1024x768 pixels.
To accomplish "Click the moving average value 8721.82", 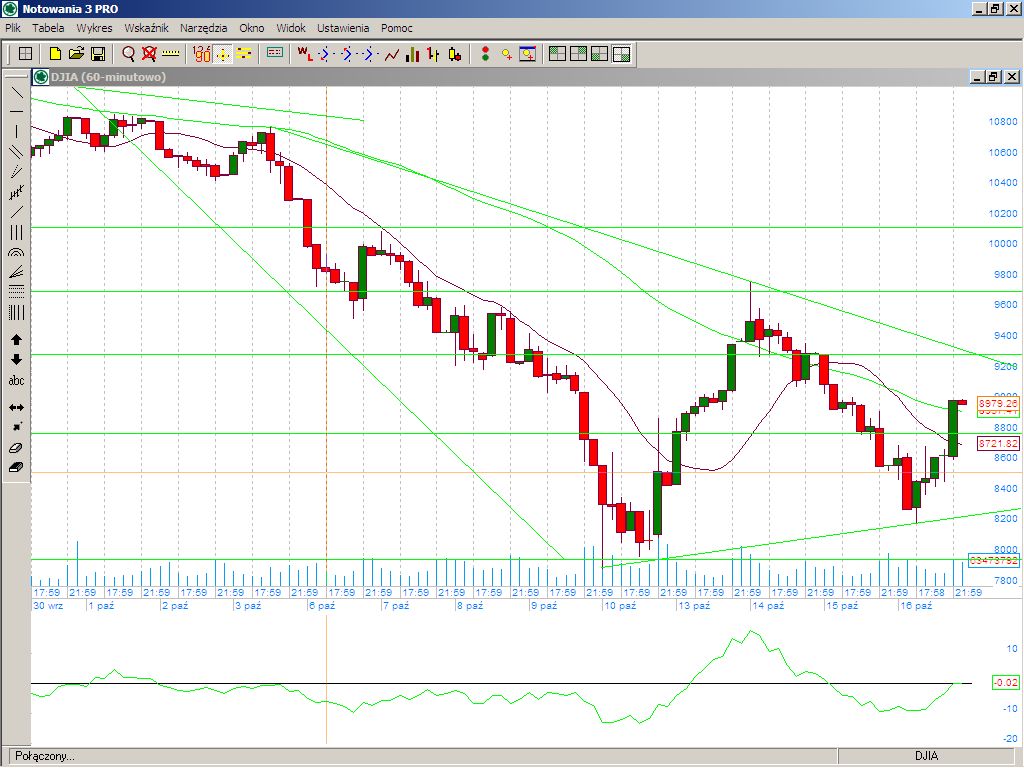I will (x=998, y=443).
